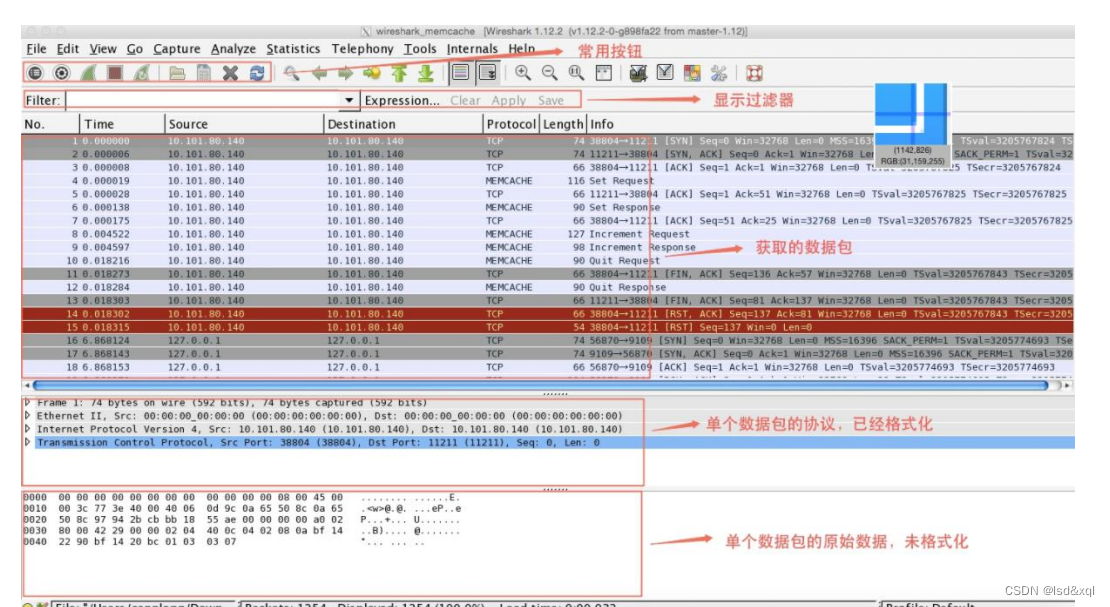This screenshot has height=607, width=1110.
Task: Sort by the Source column header
Action: click(x=244, y=124)
